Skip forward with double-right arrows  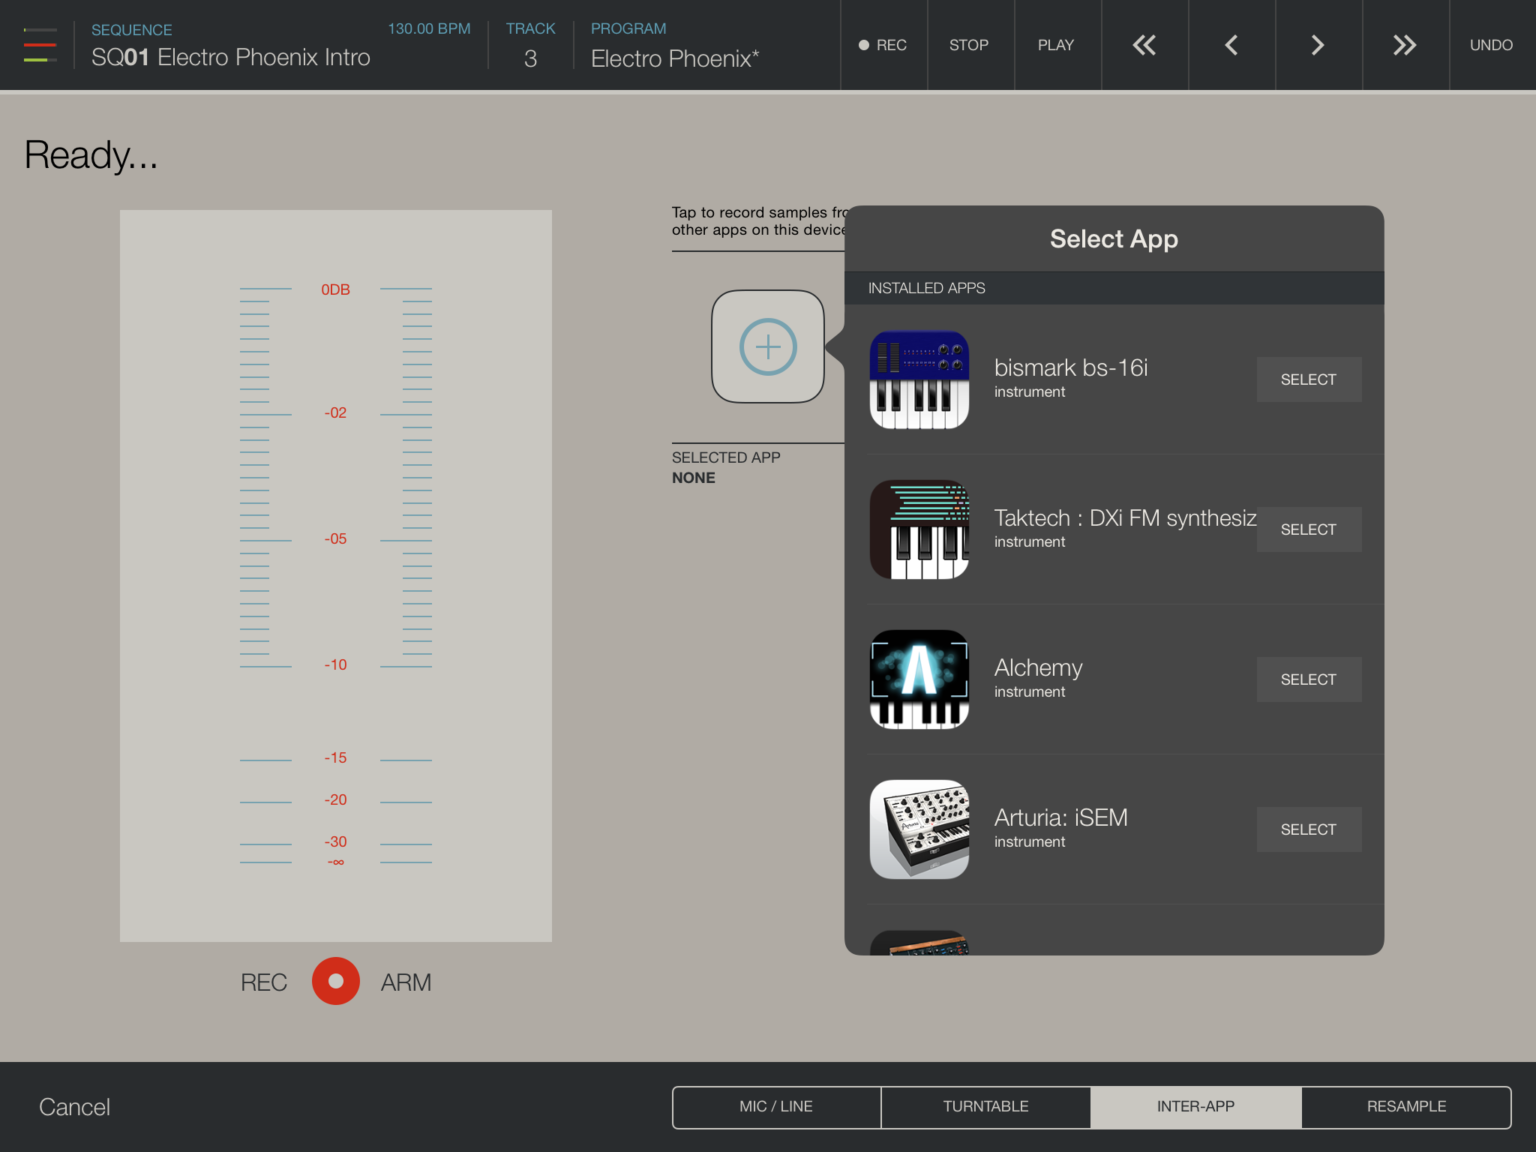click(1405, 45)
